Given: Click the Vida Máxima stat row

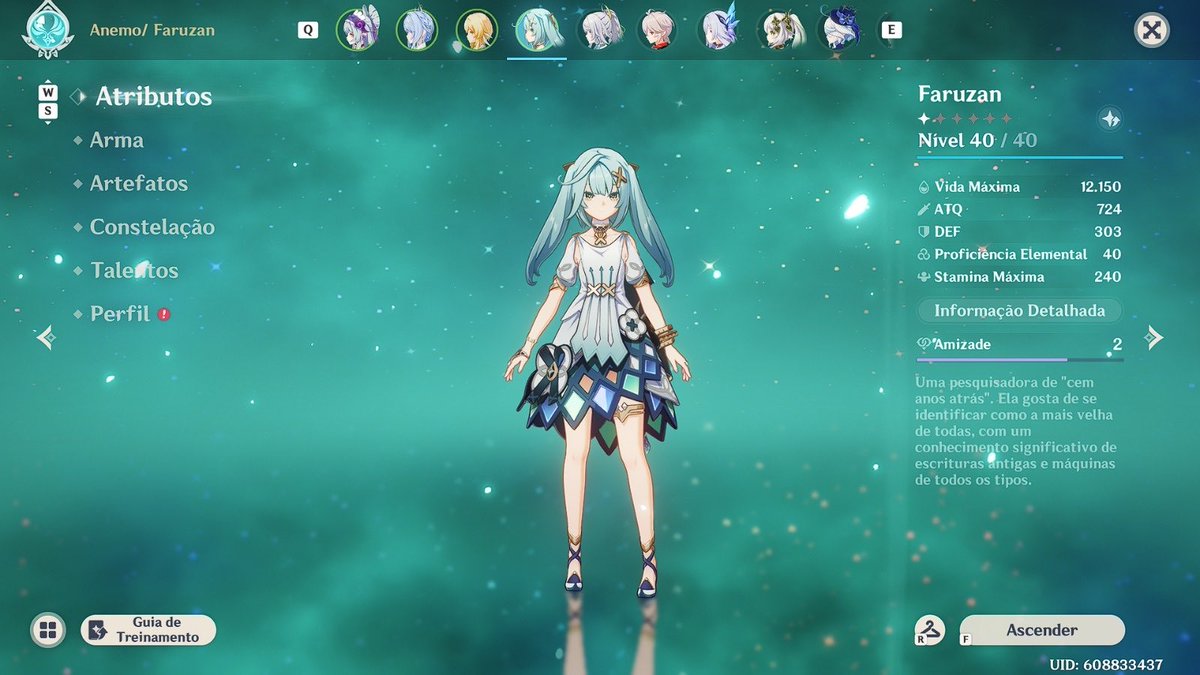Looking at the screenshot, I should (1020, 187).
